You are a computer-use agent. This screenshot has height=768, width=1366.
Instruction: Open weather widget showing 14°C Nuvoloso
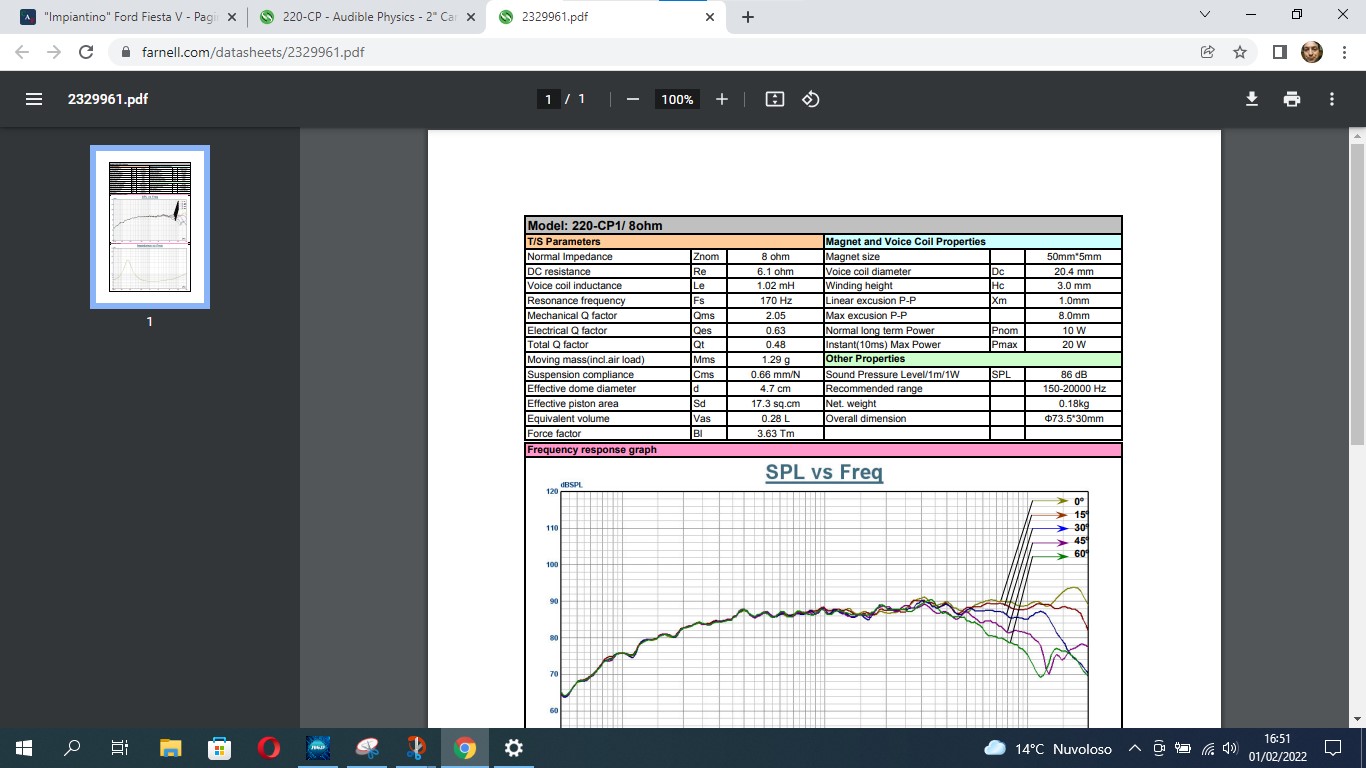point(1048,748)
